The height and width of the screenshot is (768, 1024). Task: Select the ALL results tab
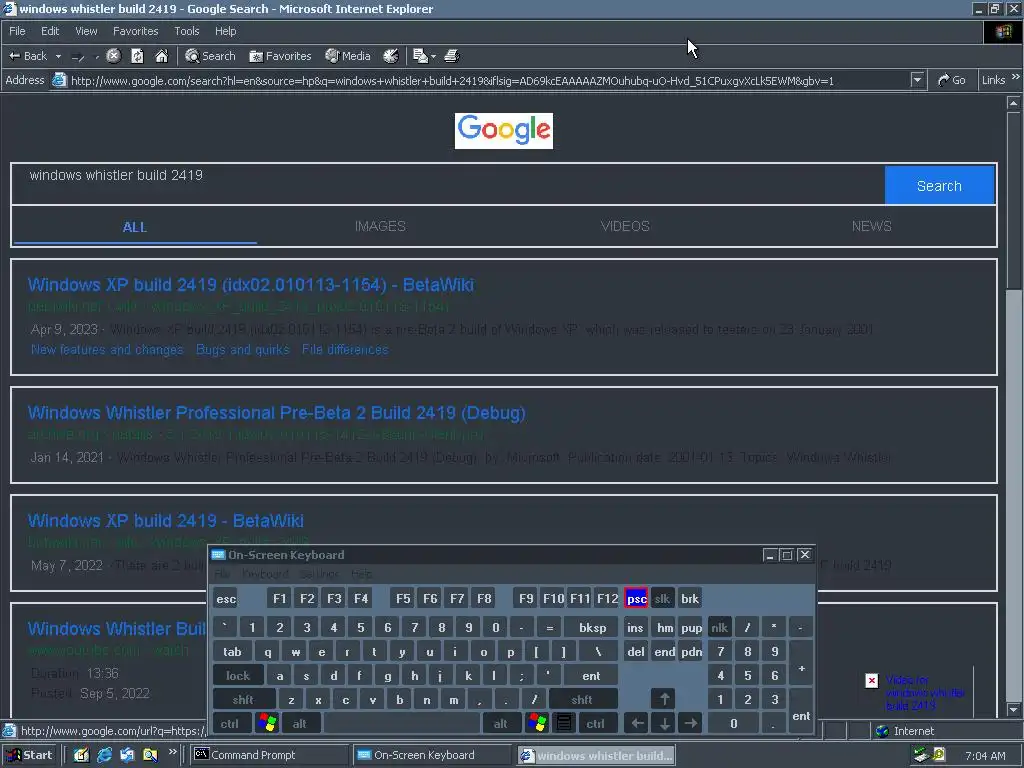[x=135, y=227]
